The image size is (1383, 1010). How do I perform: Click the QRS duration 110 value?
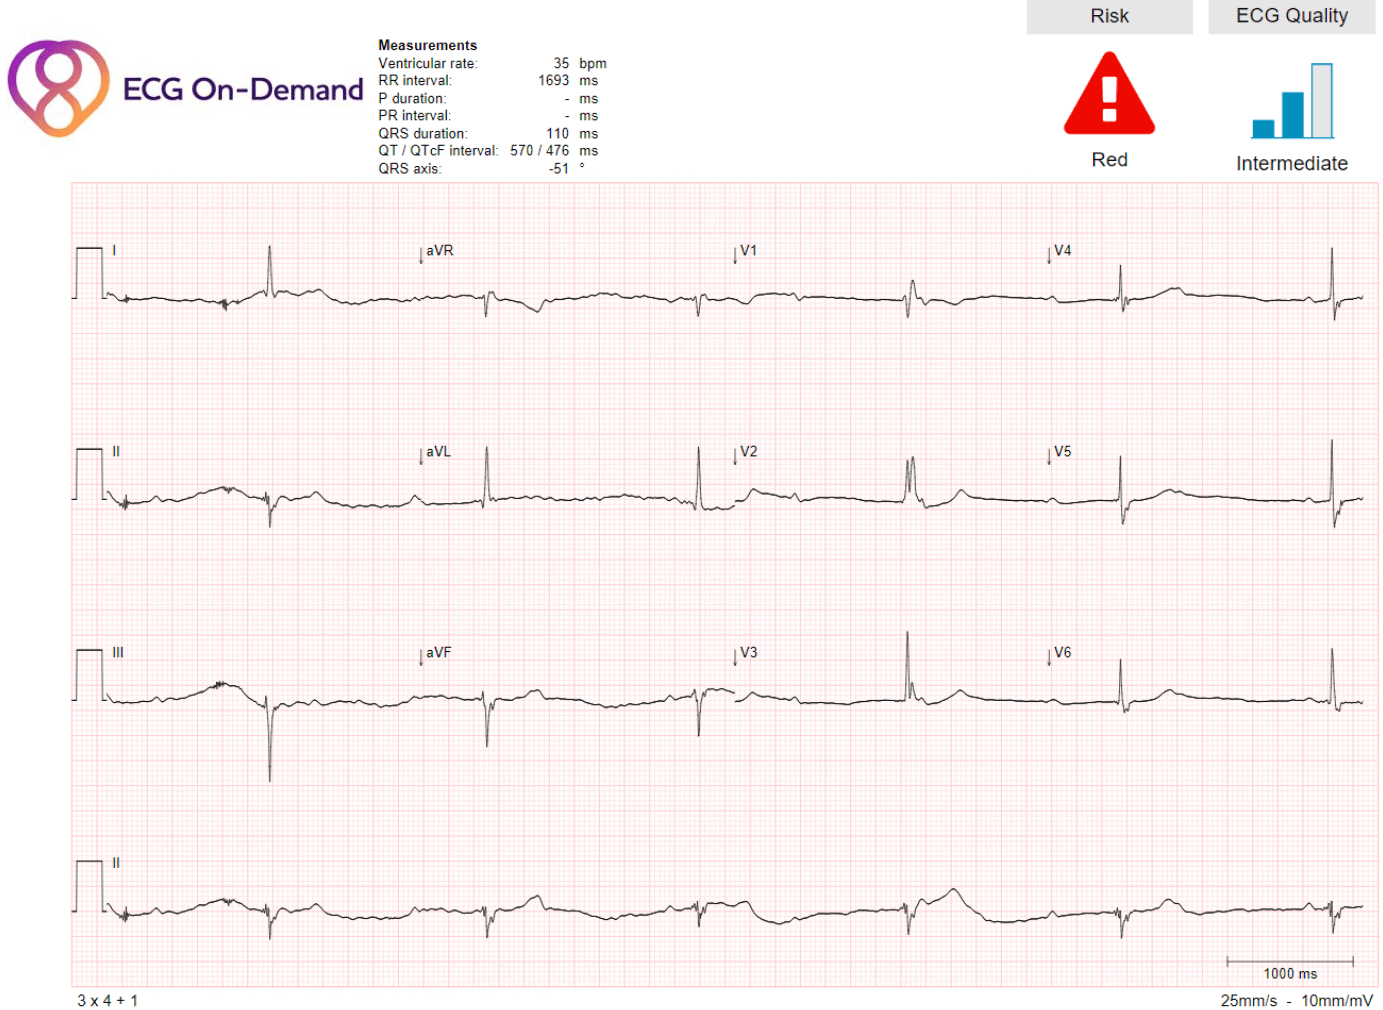pos(557,133)
